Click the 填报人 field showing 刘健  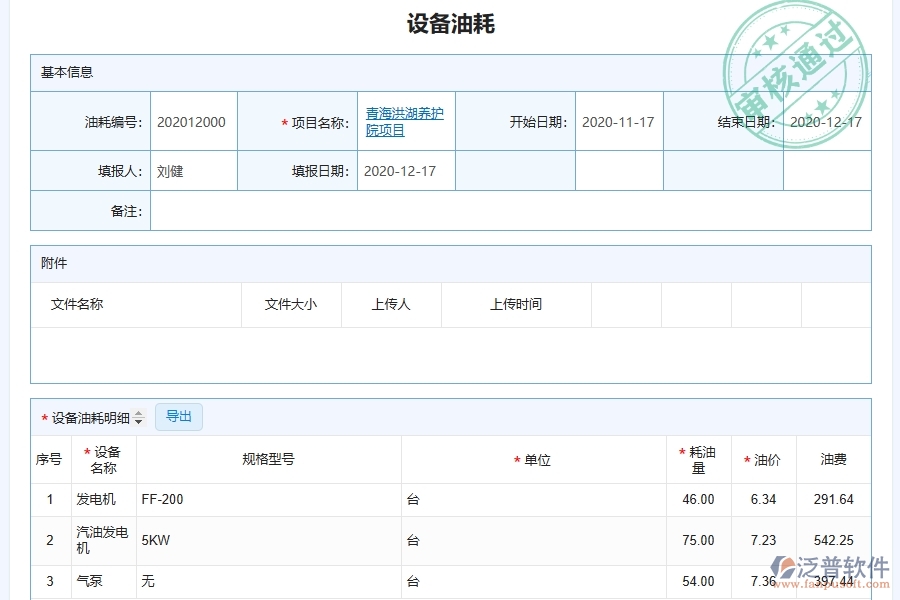192,170
